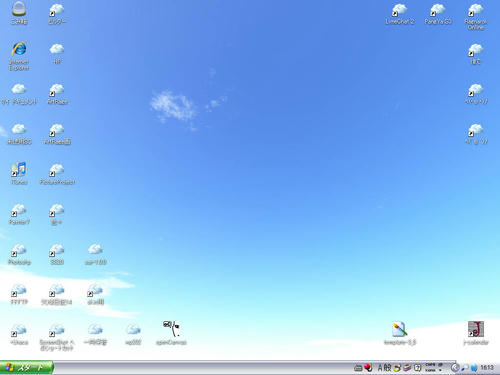This screenshot has height=375, width=500.
Task: Open the openCanvas desktop icon
Action: pos(171,329)
